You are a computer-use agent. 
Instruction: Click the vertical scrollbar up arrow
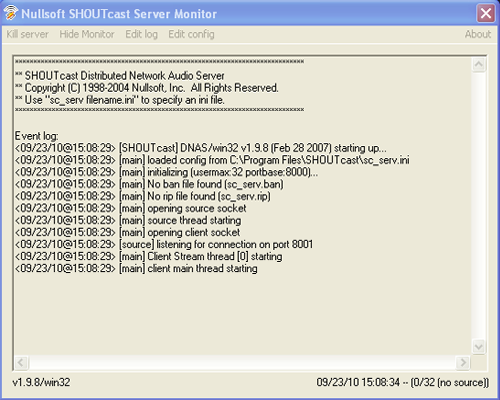click(479, 65)
